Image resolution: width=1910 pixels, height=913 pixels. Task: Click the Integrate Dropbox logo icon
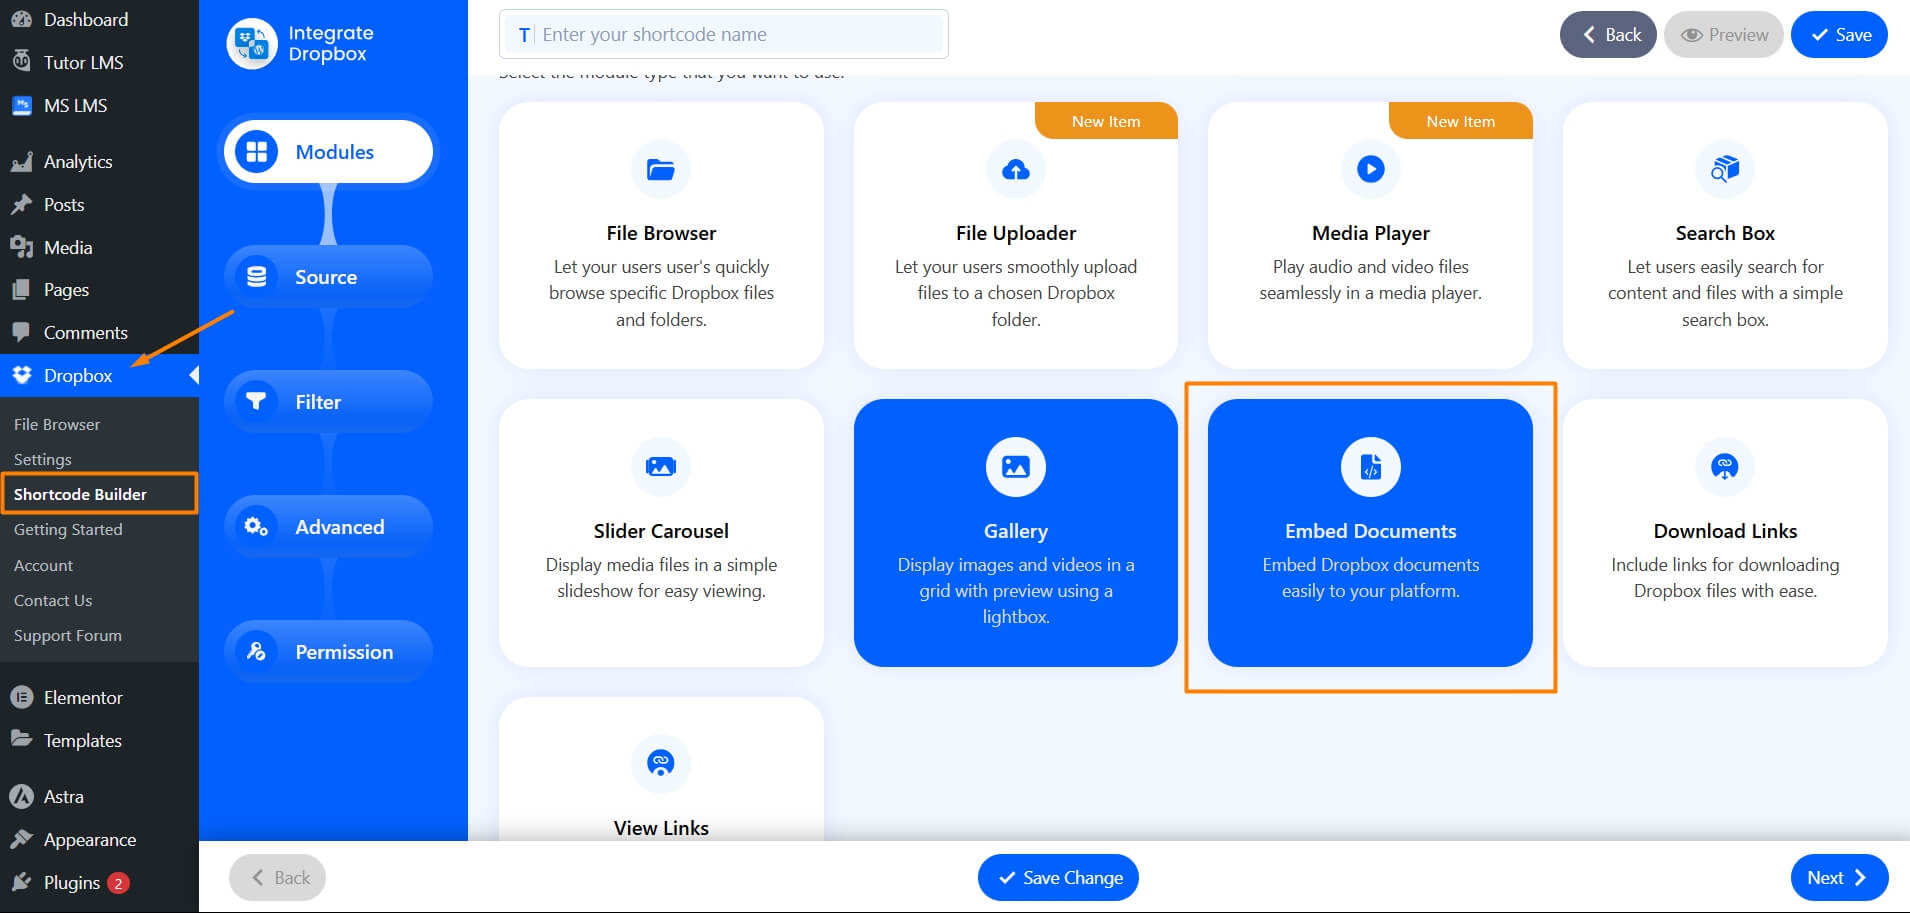(x=252, y=44)
